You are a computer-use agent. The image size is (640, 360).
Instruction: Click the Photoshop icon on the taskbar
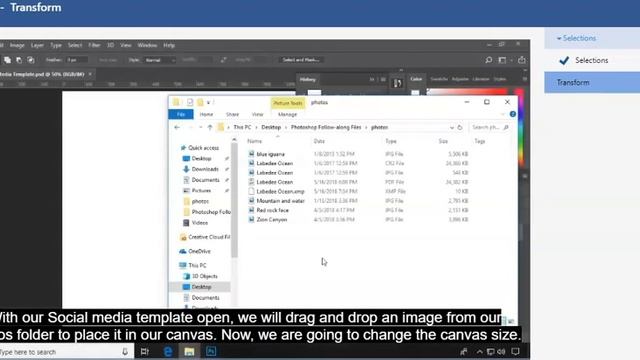click(x=211, y=351)
